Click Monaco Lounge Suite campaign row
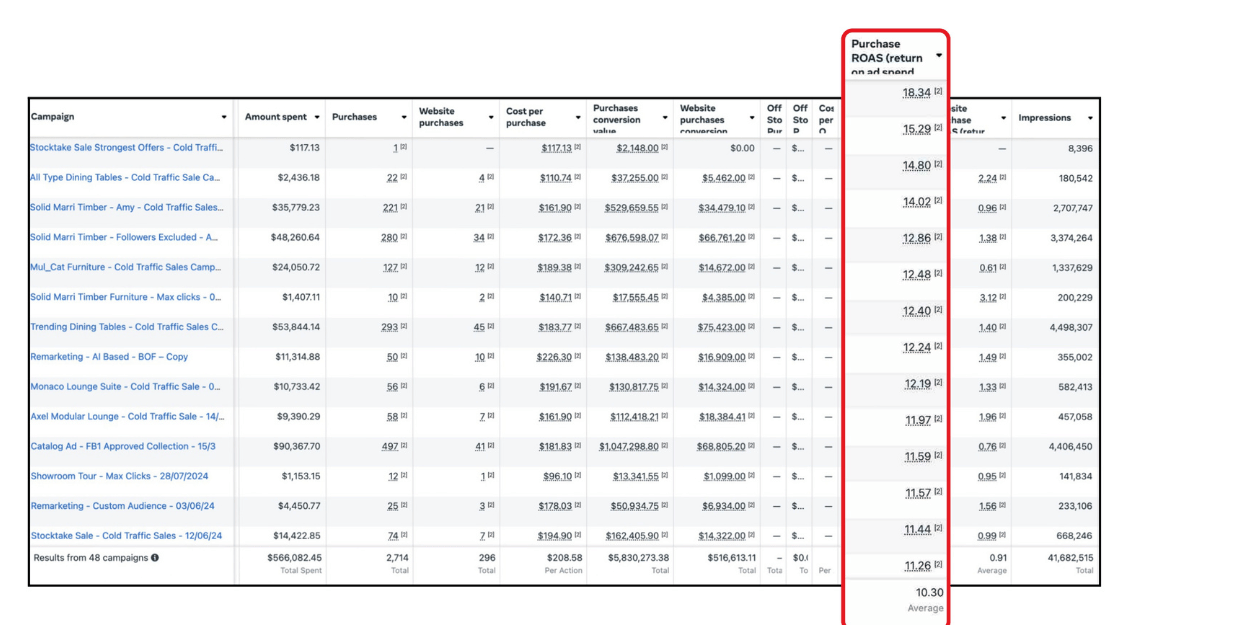 coord(125,387)
